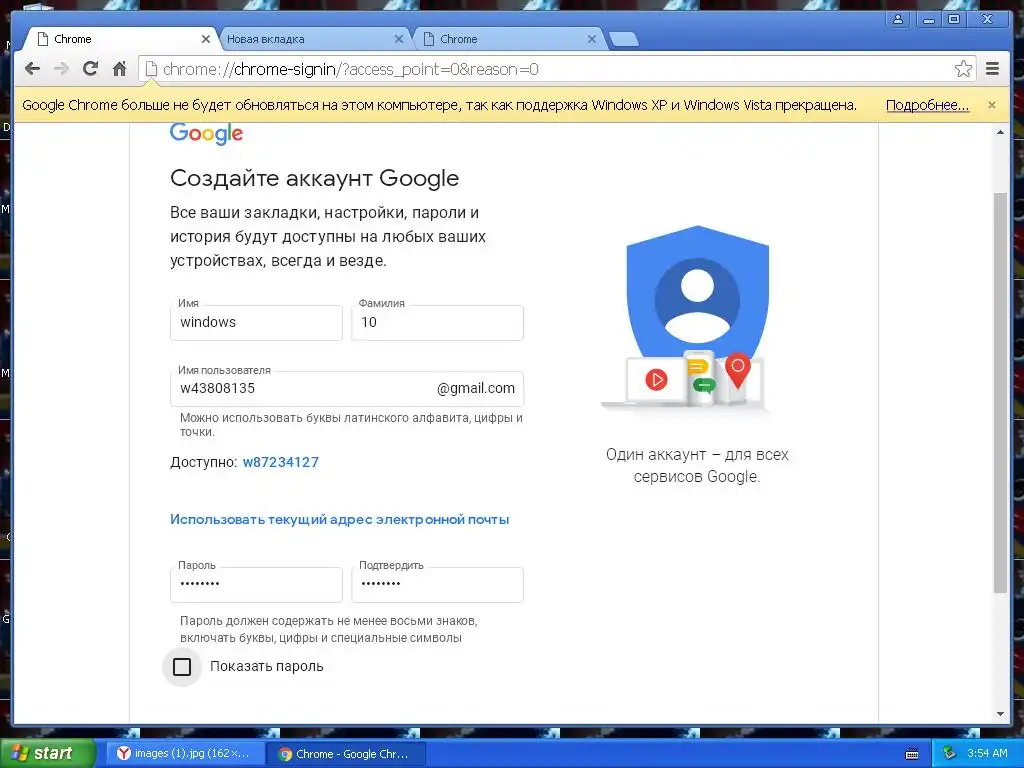
Task: Focus the Фамилия field containing 10
Action: coord(437,323)
